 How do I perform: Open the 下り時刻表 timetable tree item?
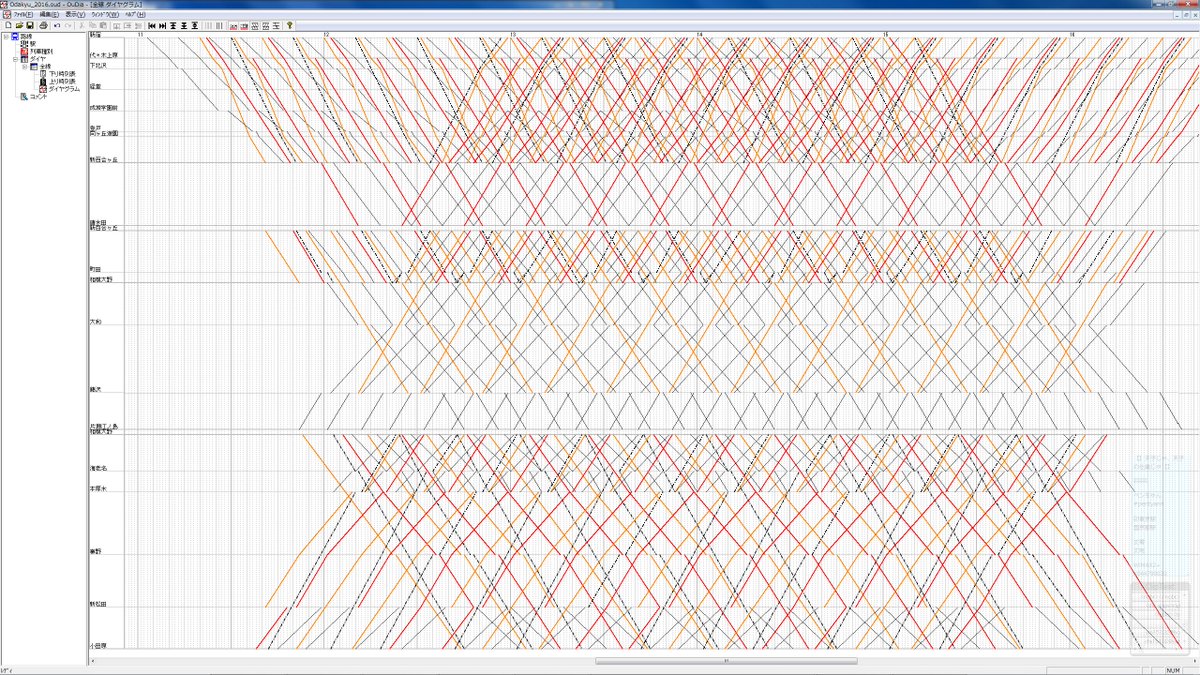[62, 74]
